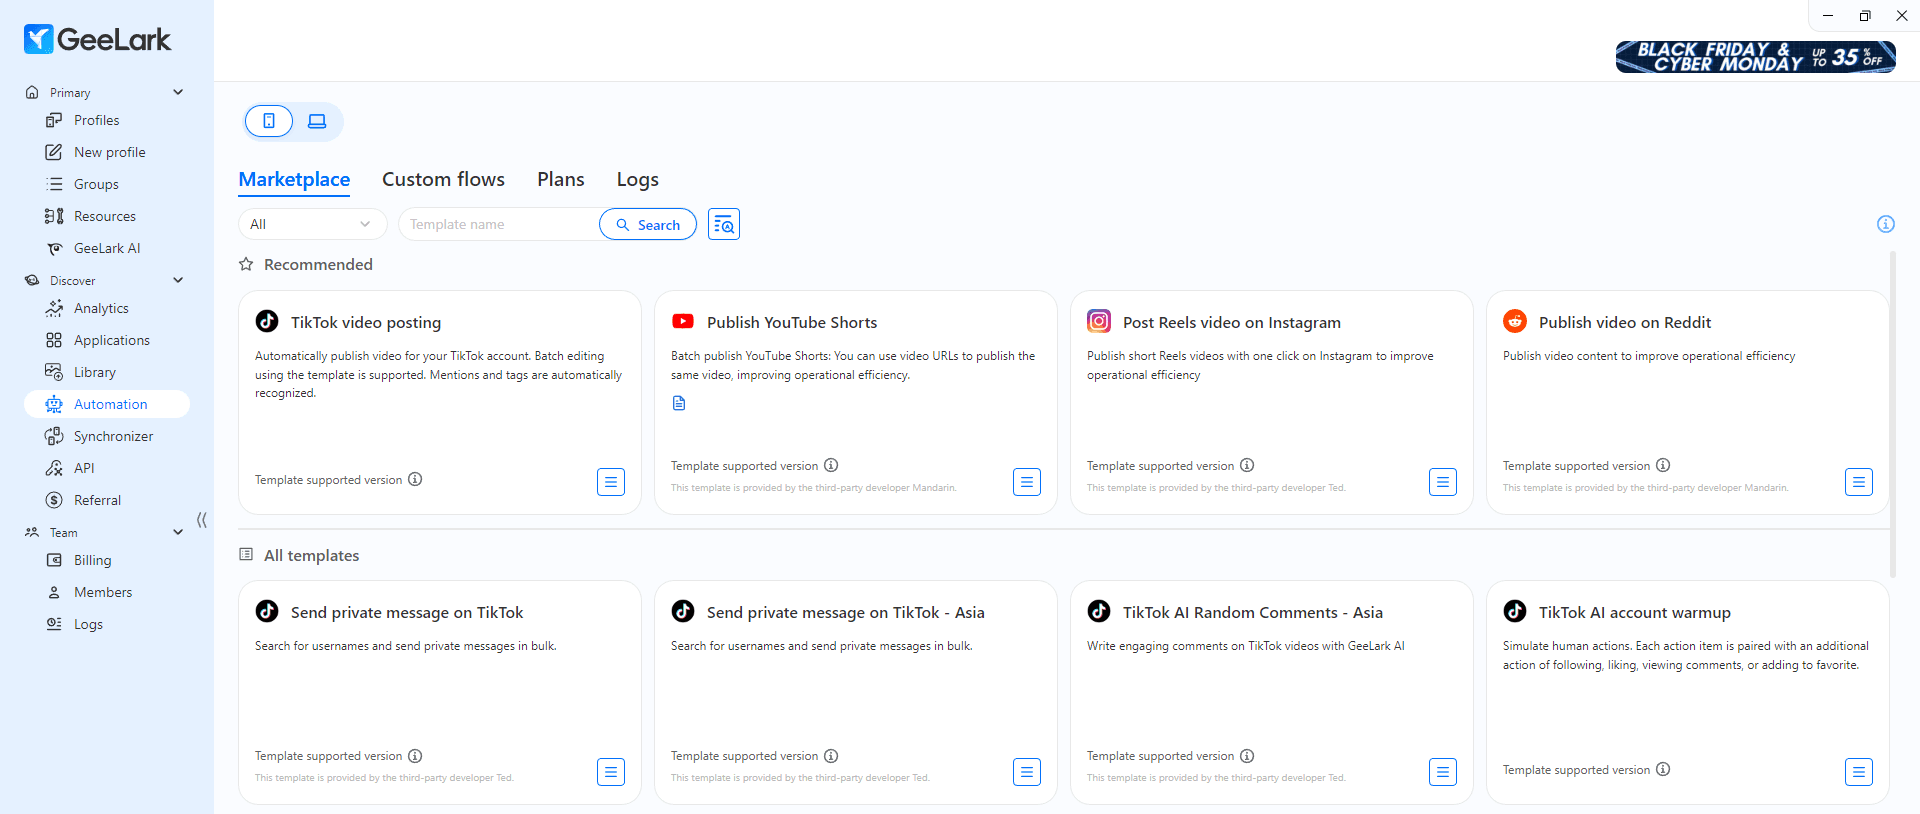
Task: Click info icon beside Instagram template supported version
Action: click(x=1247, y=465)
